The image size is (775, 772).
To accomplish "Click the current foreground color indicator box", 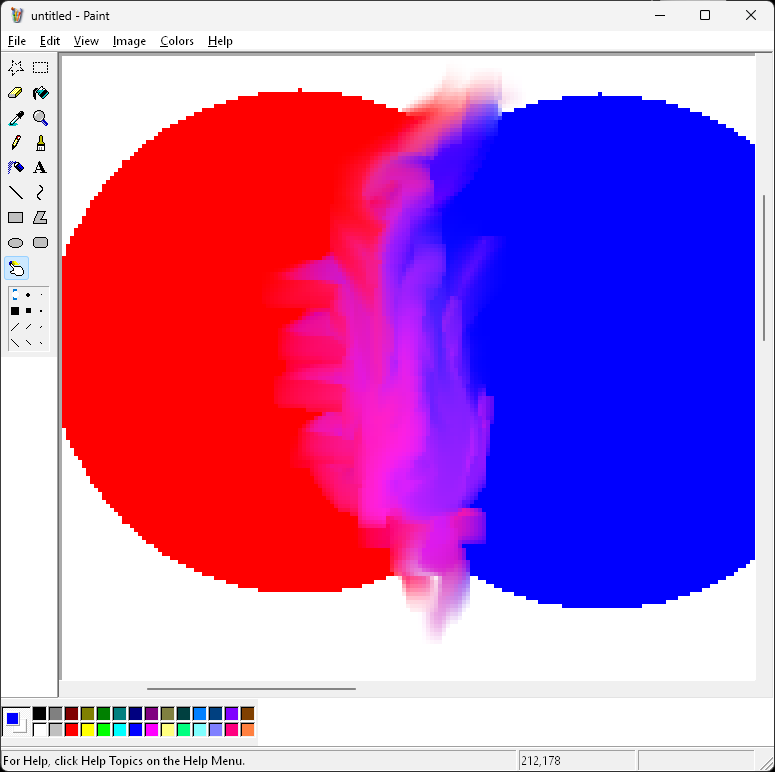I will [x=12, y=719].
